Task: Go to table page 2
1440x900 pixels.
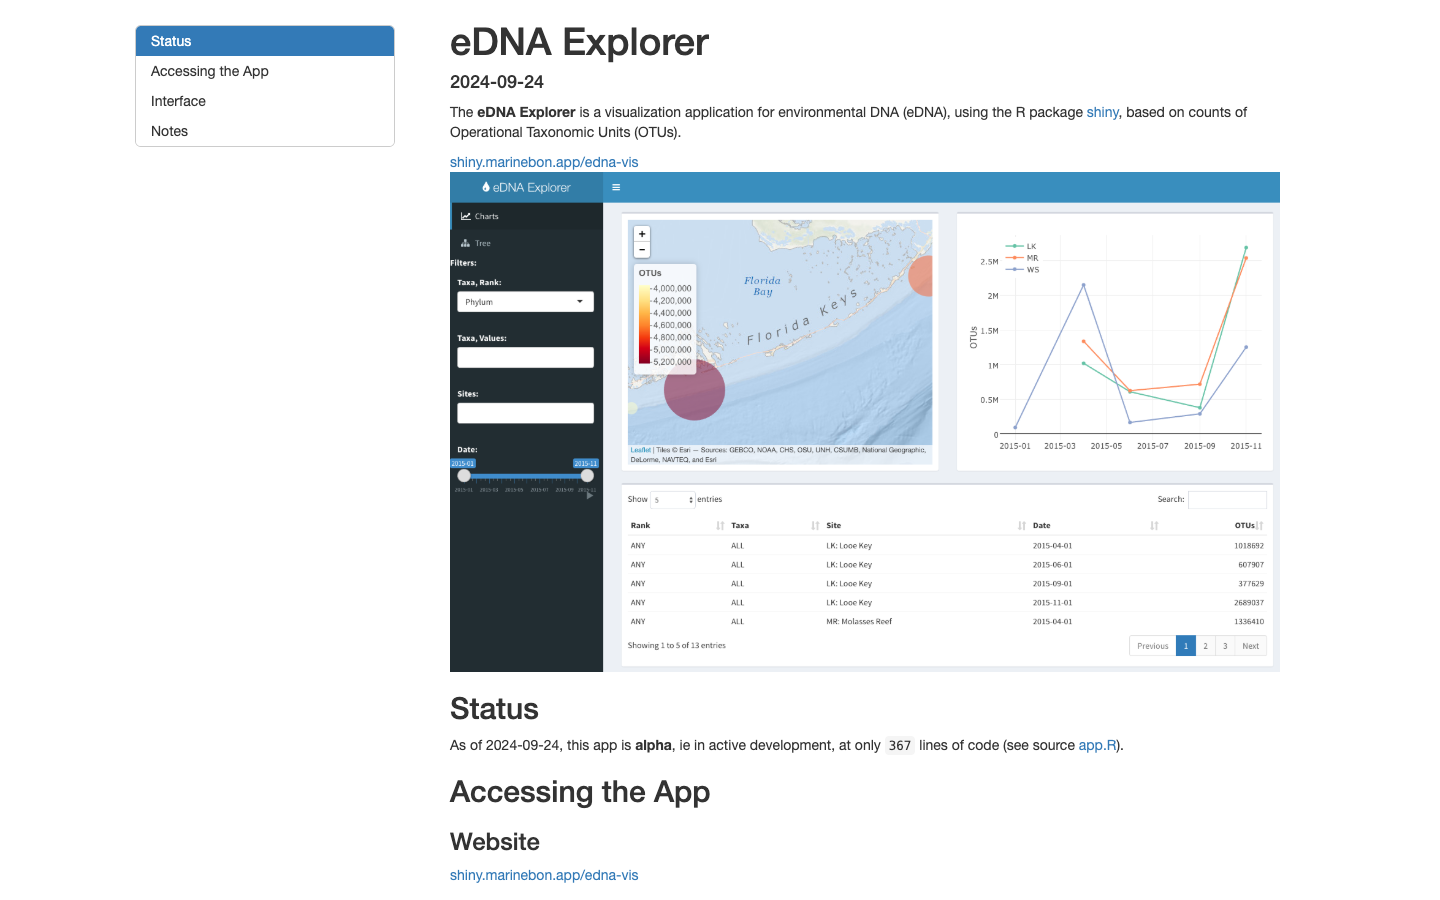Action: point(1205,646)
